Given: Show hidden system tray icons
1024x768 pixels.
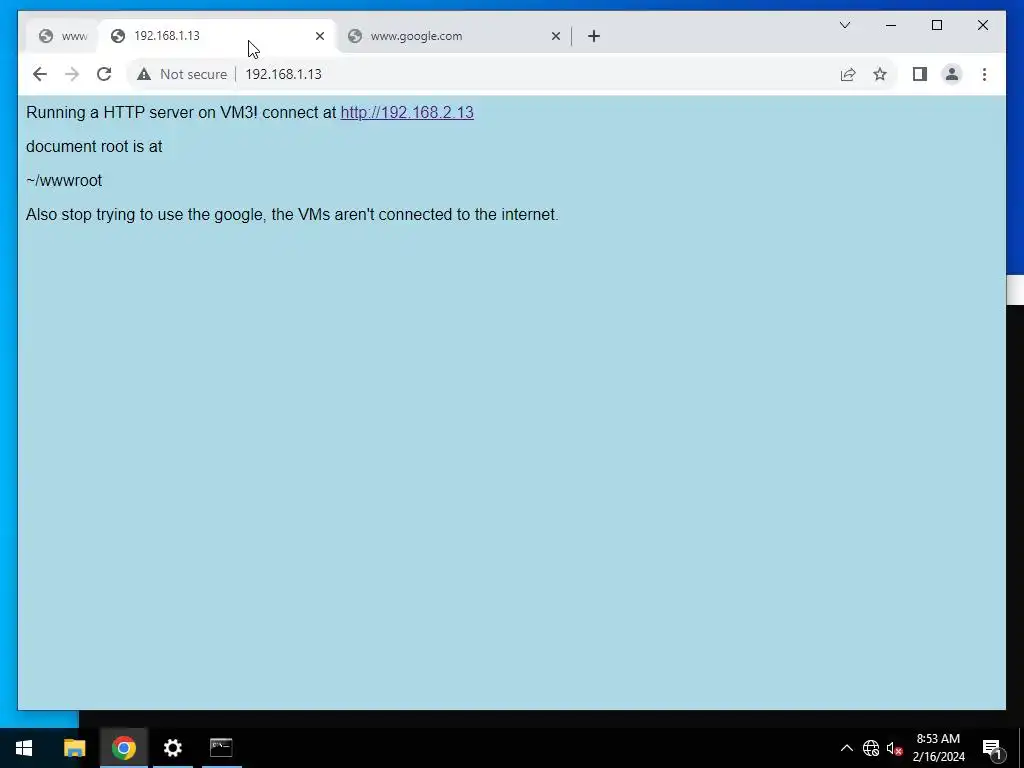Looking at the screenshot, I should coord(846,748).
